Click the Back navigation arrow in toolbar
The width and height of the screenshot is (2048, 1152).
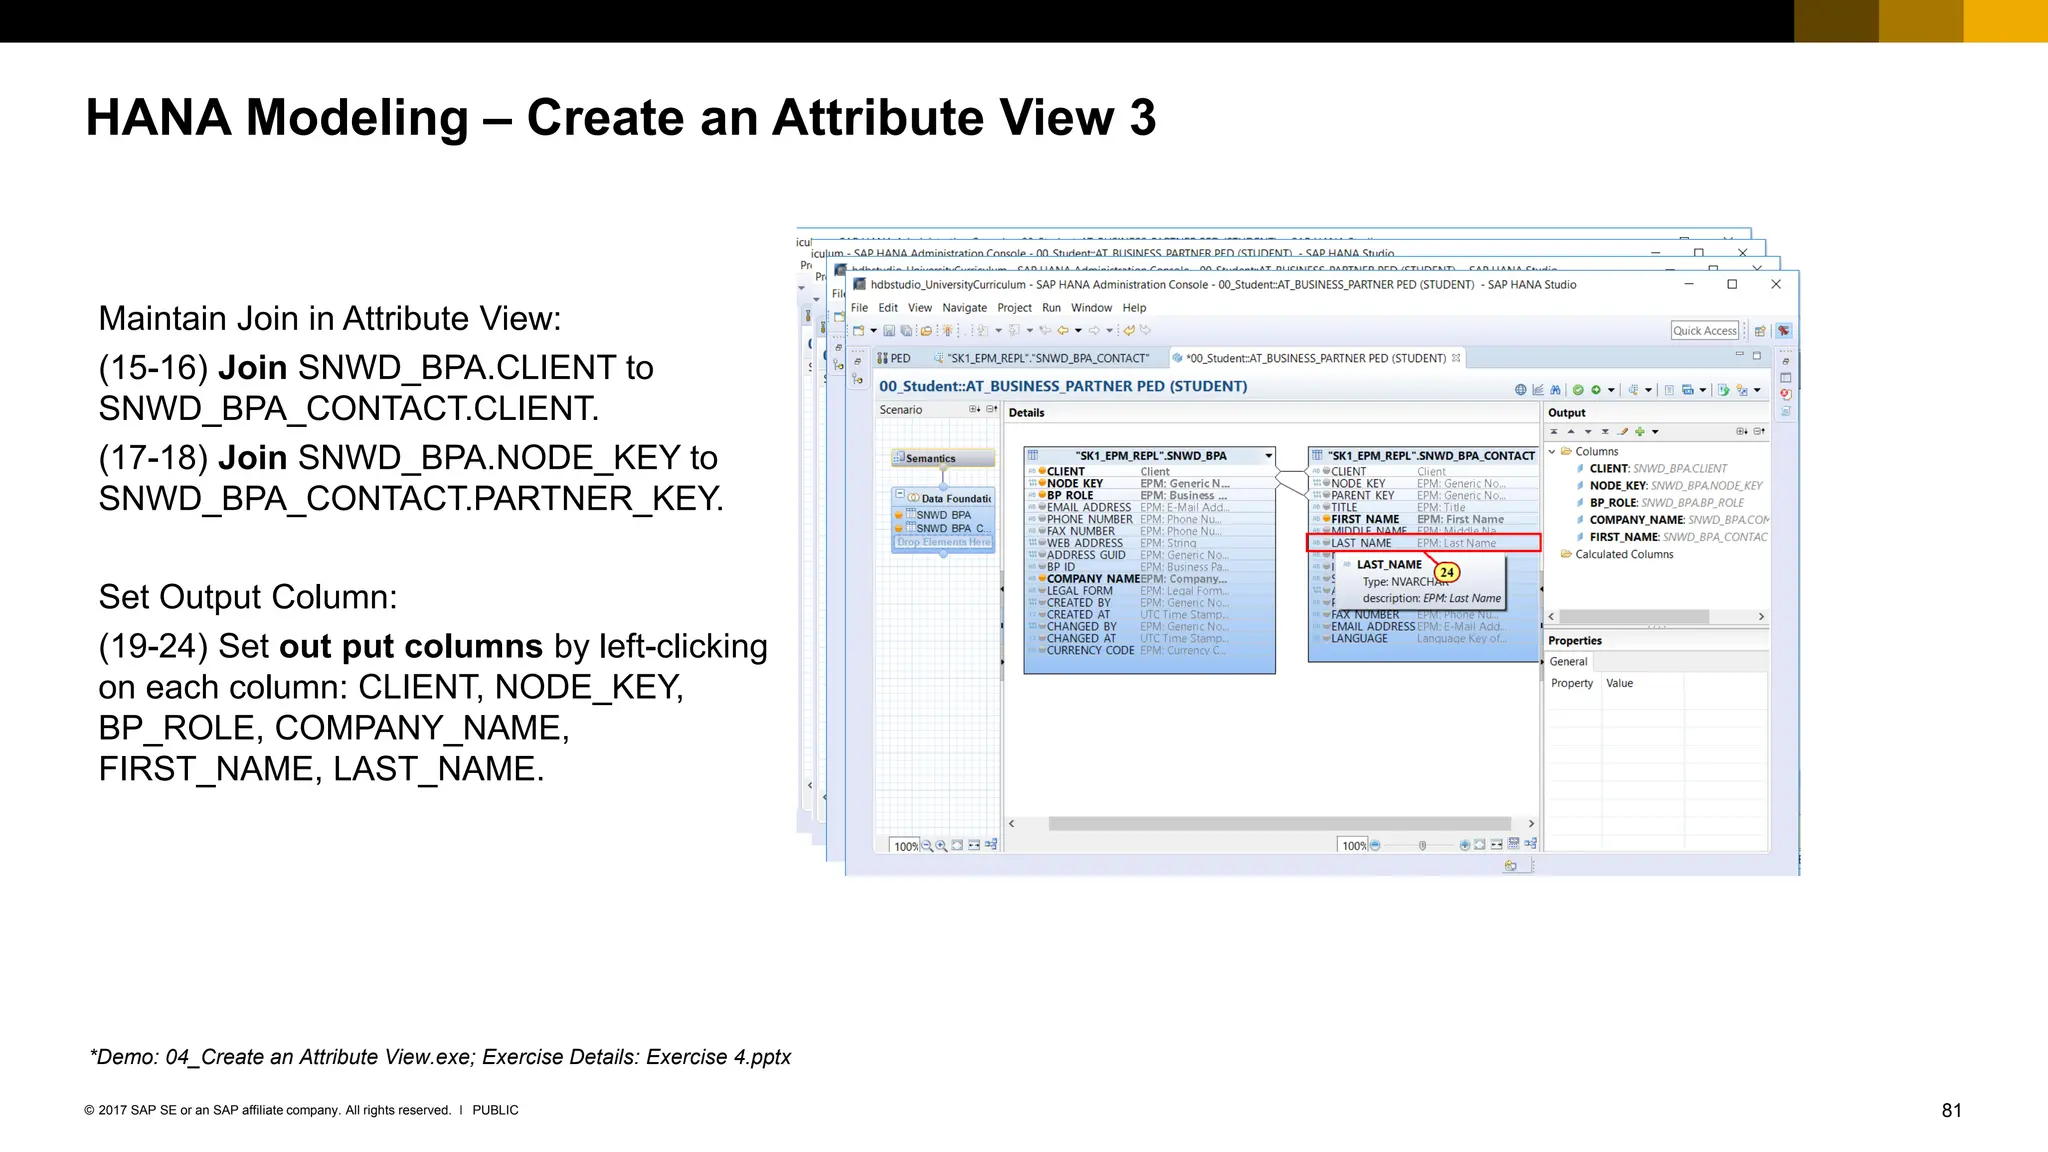point(1063,331)
